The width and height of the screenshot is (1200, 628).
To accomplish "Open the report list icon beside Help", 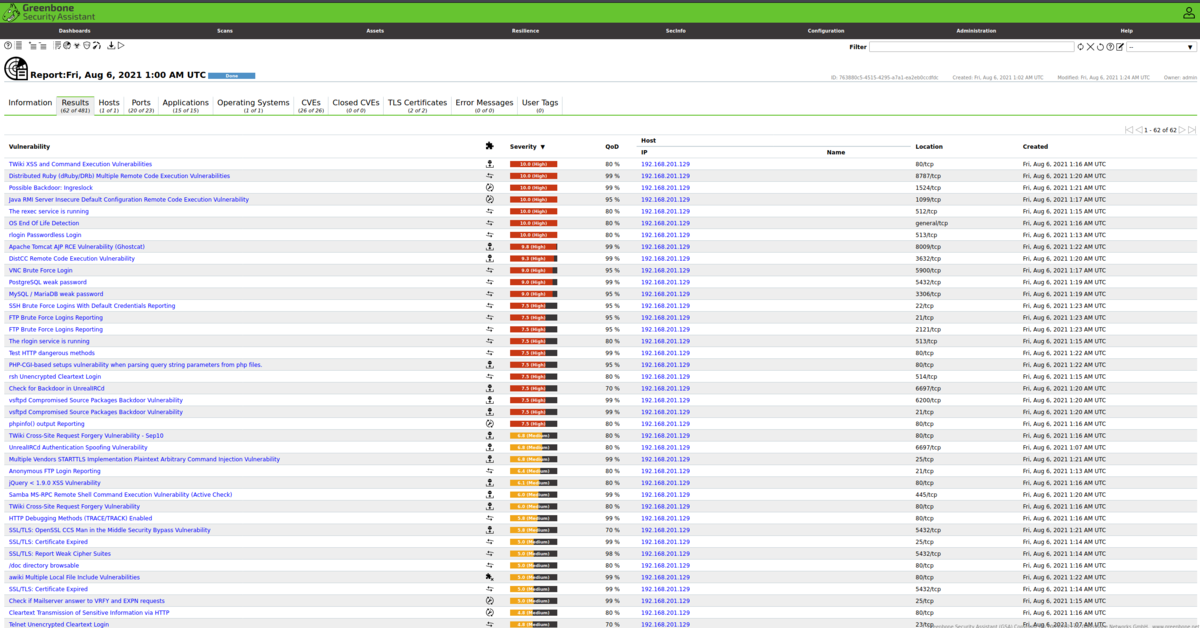I will click(19, 45).
